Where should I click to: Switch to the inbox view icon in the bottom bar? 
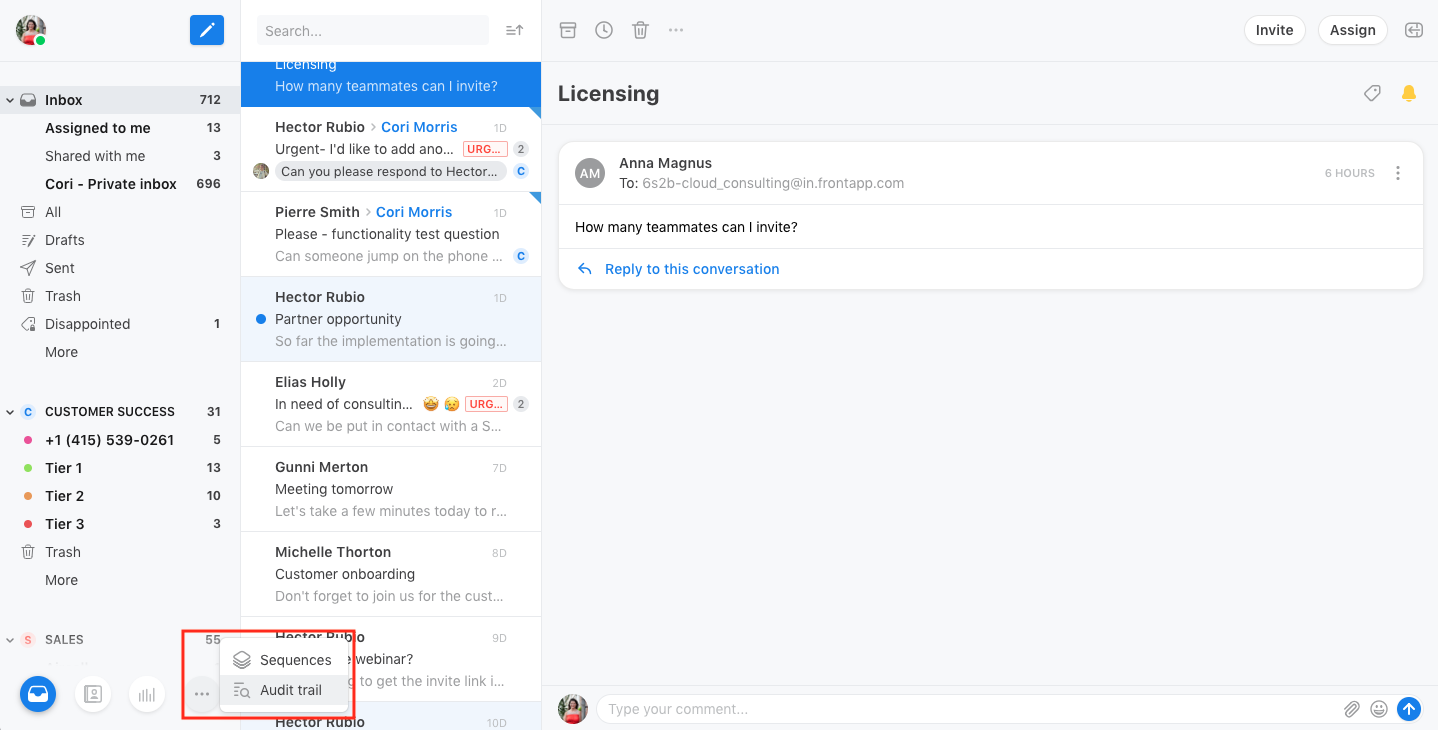[x=38, y=694]
